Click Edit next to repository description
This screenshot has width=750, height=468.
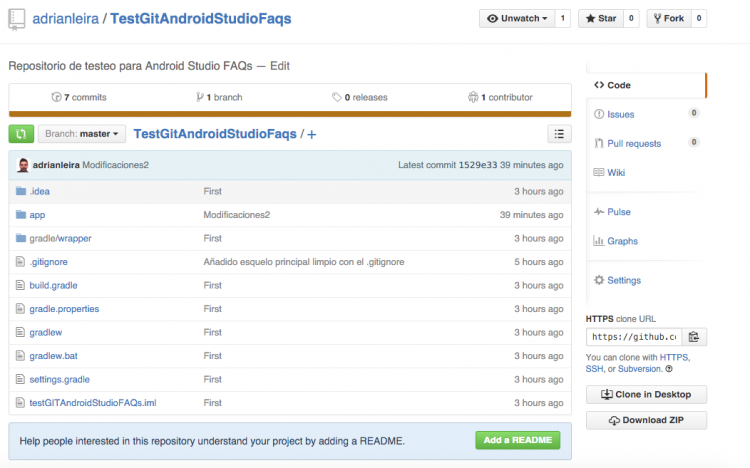[280, 66]
